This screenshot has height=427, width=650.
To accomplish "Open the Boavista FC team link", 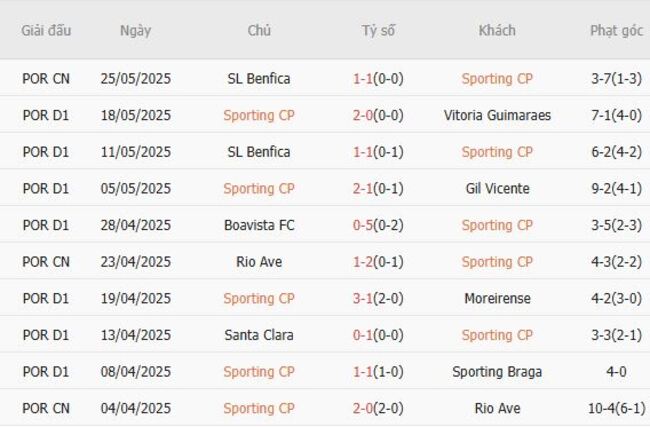I will tap(259, 225).
